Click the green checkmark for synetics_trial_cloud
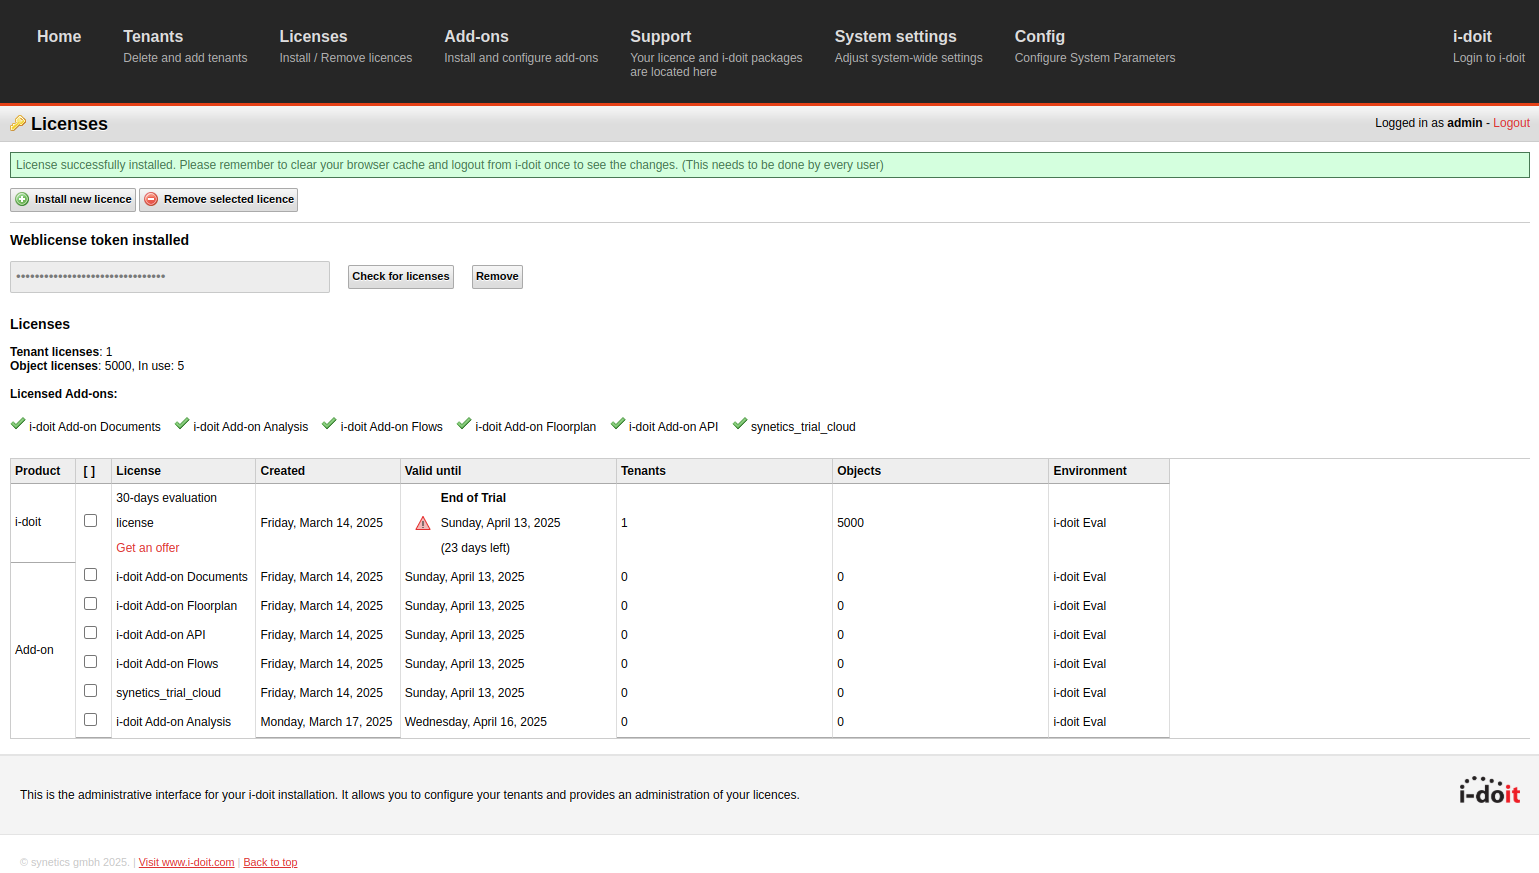 click(x=740, y=424)
